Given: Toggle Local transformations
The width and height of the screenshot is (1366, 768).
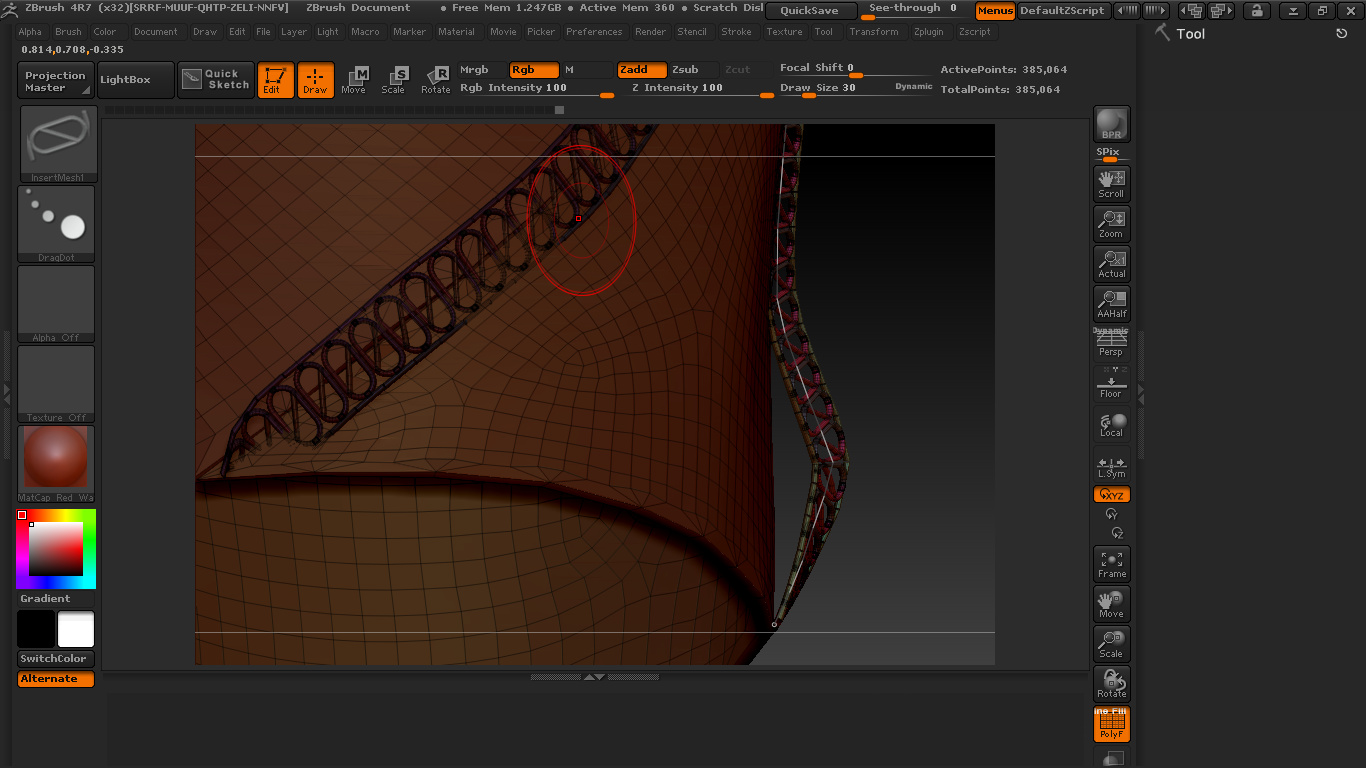Looking at the screenshot, I should tap(1111, 424).
